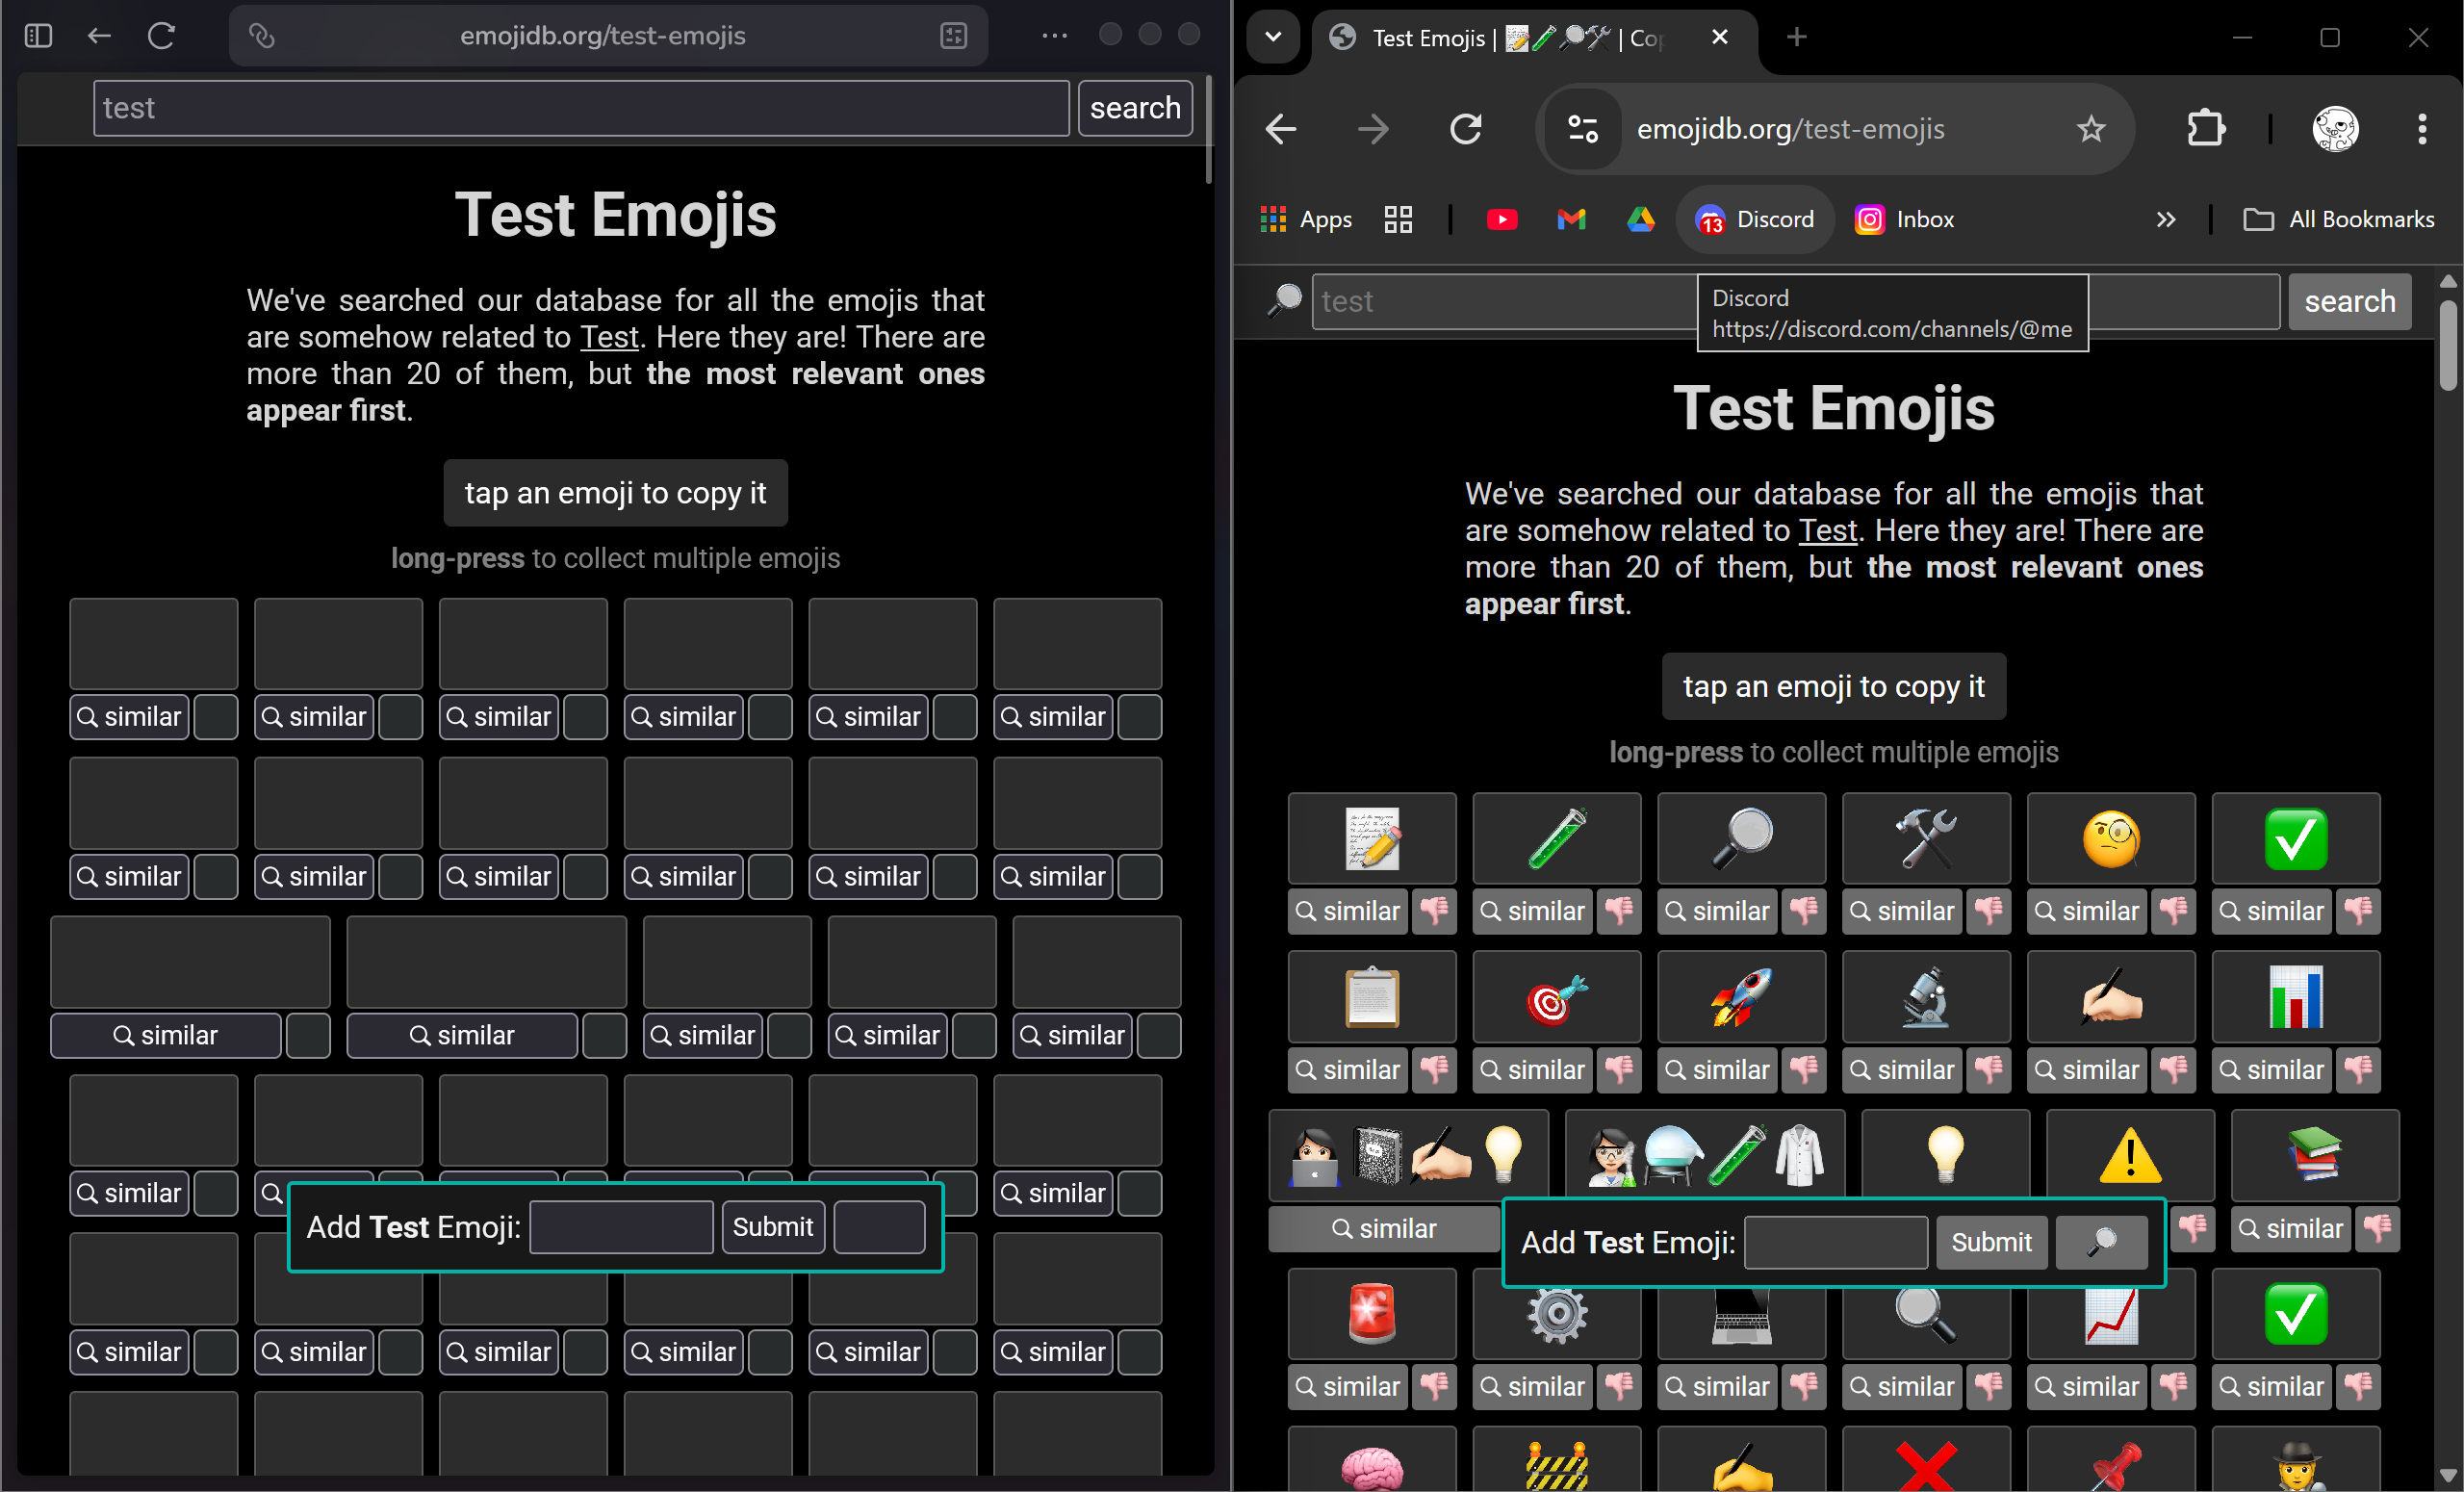Copy the yellow warning sign emoji
The height and width of the screenshot is (1492, 2464).
[2130, 1155]
